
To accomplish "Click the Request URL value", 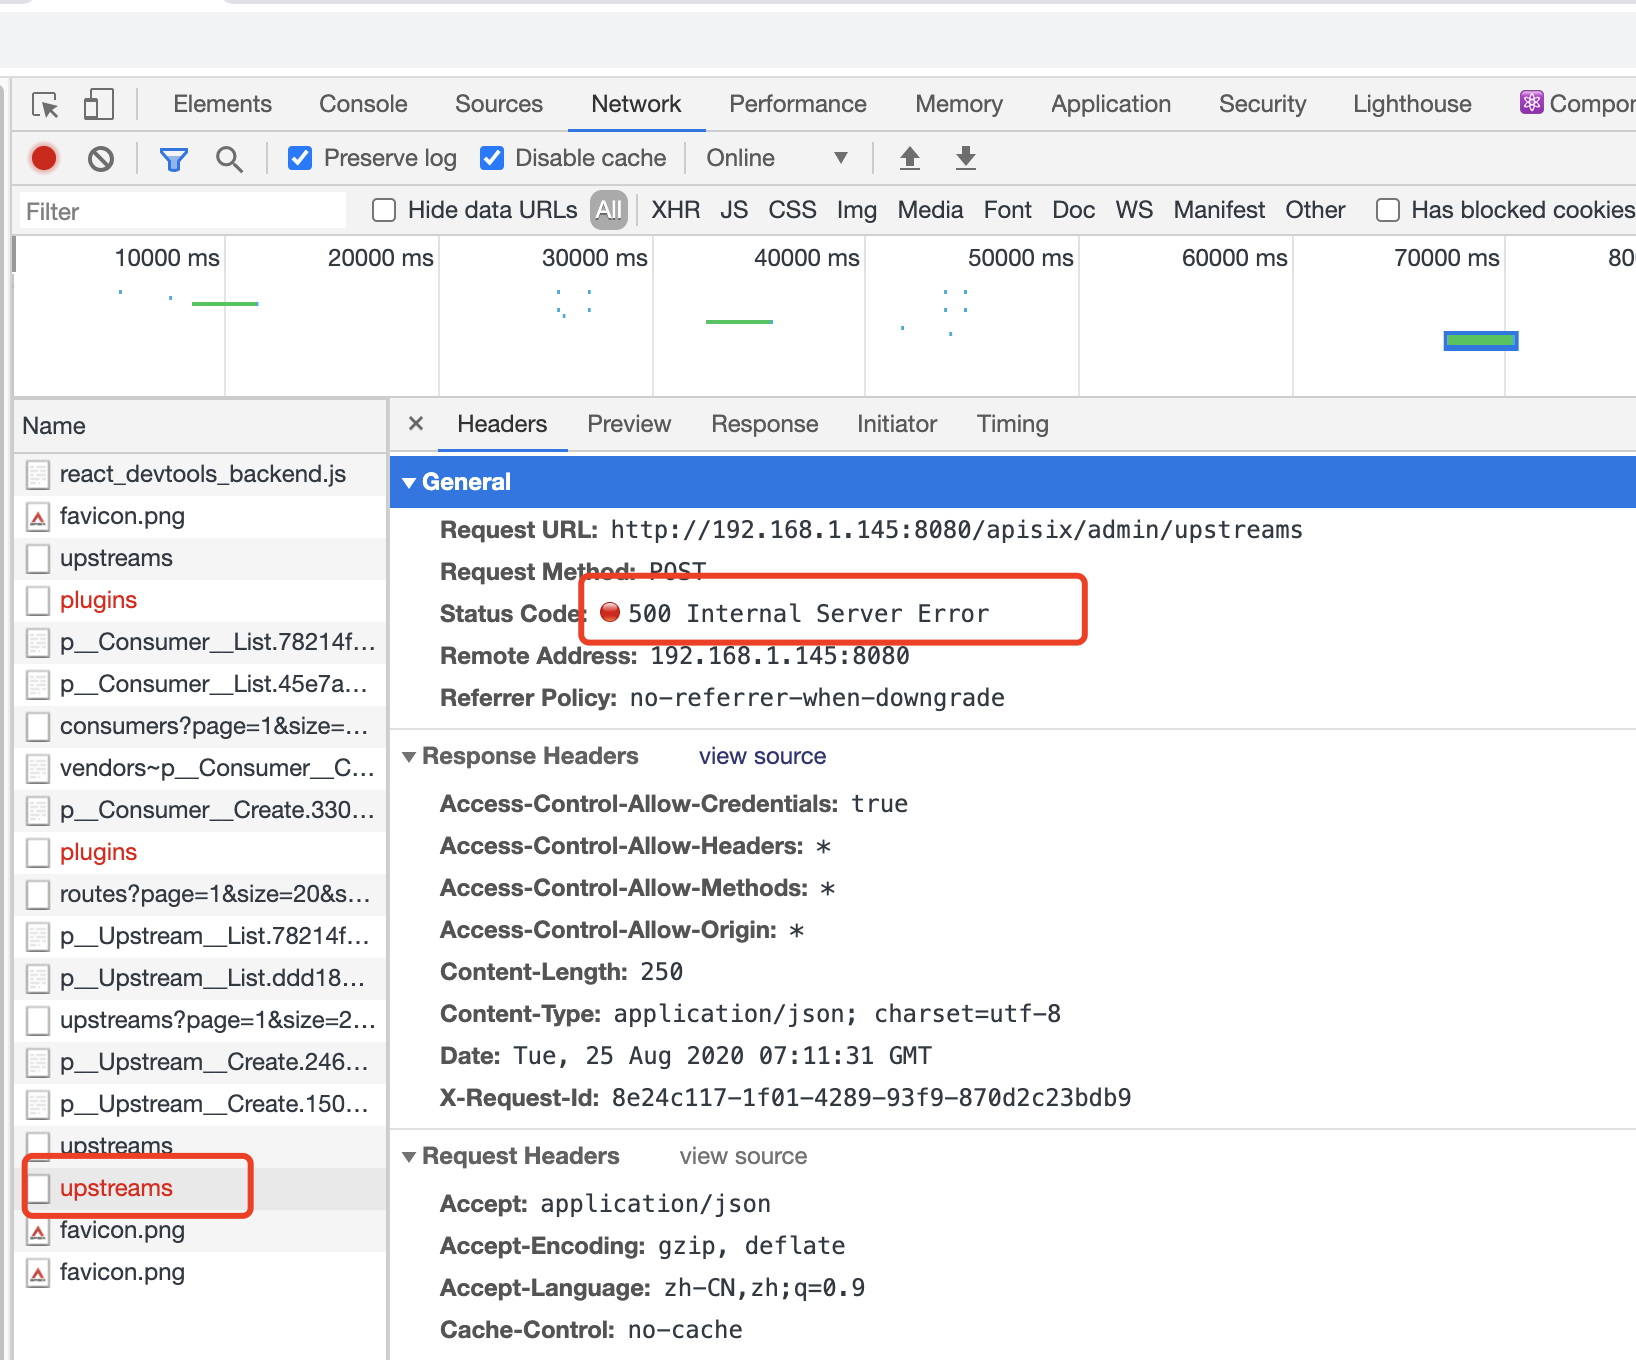I will pos(956,530).
